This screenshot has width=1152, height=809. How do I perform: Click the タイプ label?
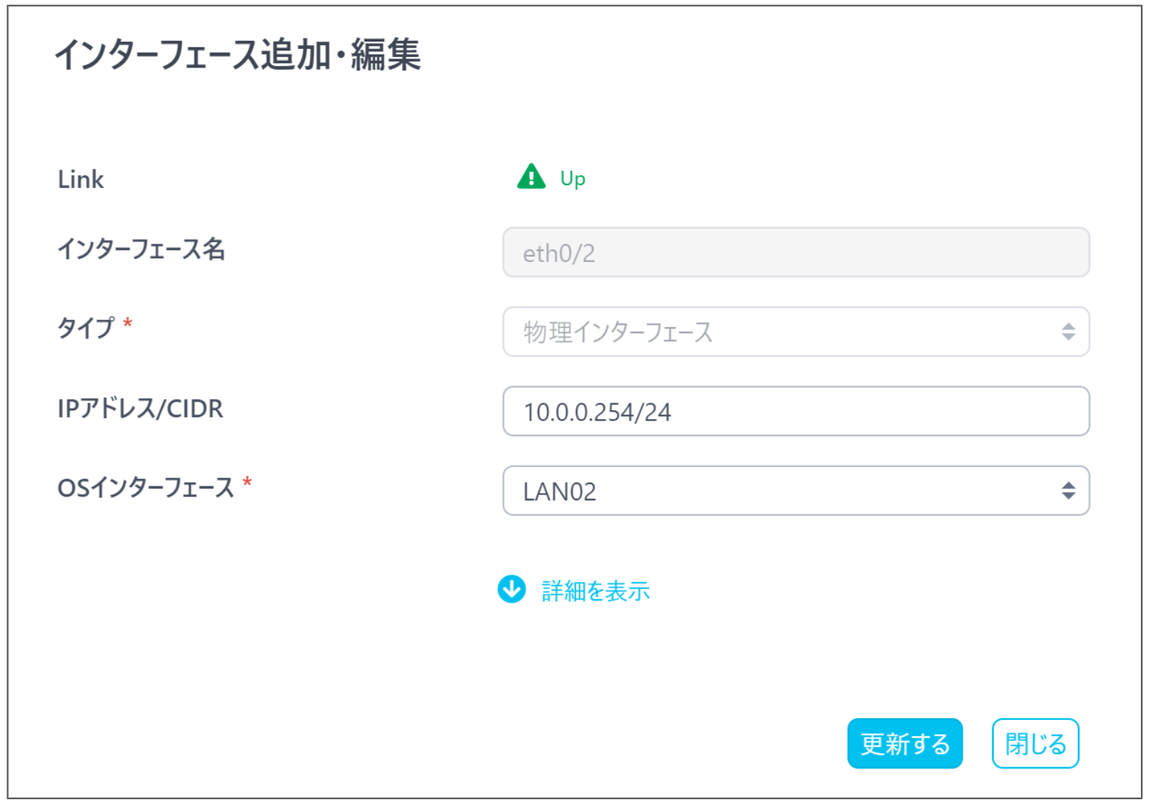[87, 328]
